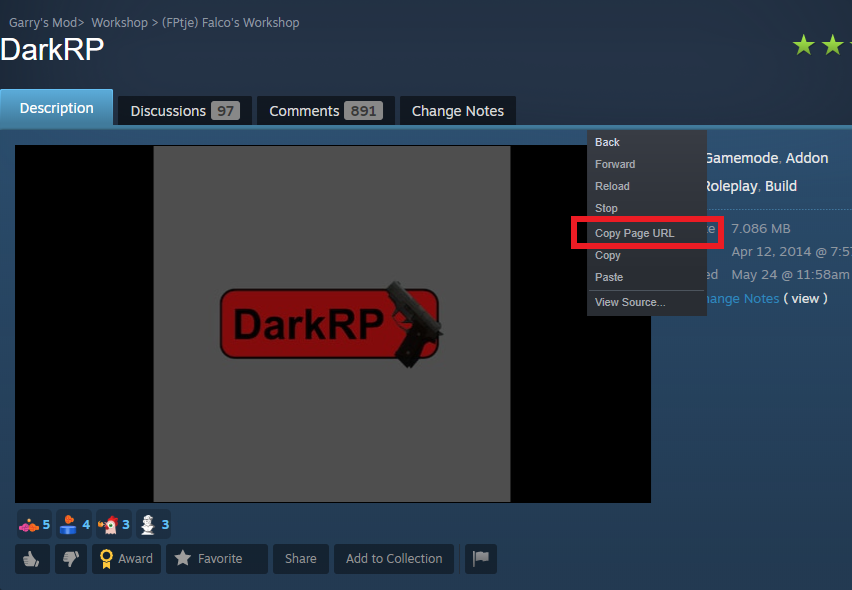Select Back in the context menu

coord(647,142)
